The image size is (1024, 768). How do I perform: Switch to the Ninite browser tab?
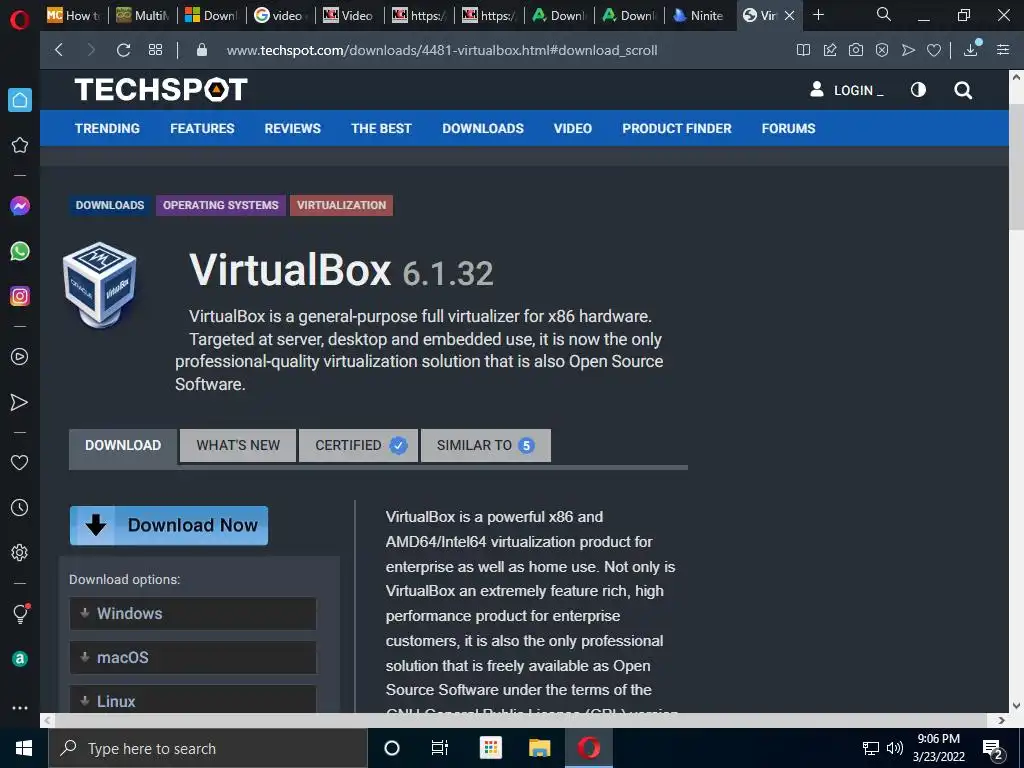(x=699, y=15)
